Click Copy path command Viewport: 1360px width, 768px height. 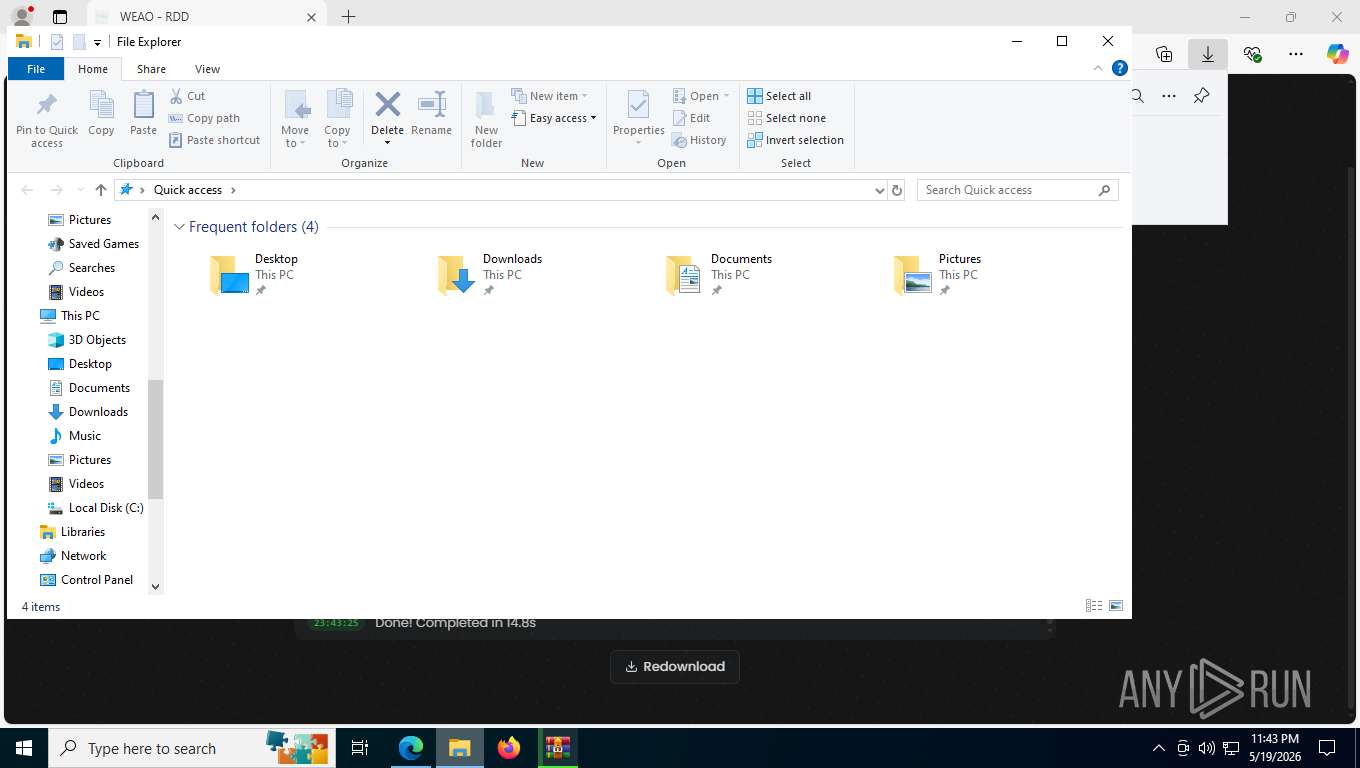[205, 118]
